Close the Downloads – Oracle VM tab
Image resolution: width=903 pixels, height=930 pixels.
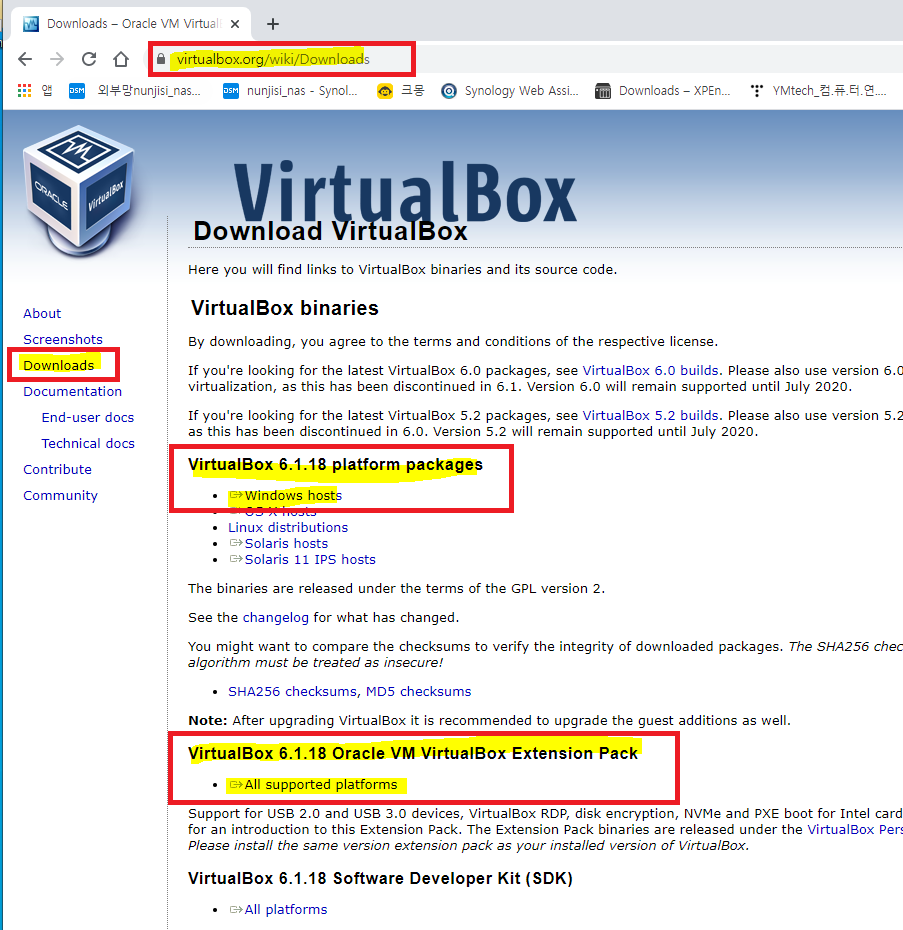pyautogui.click(x=235, y=24)
